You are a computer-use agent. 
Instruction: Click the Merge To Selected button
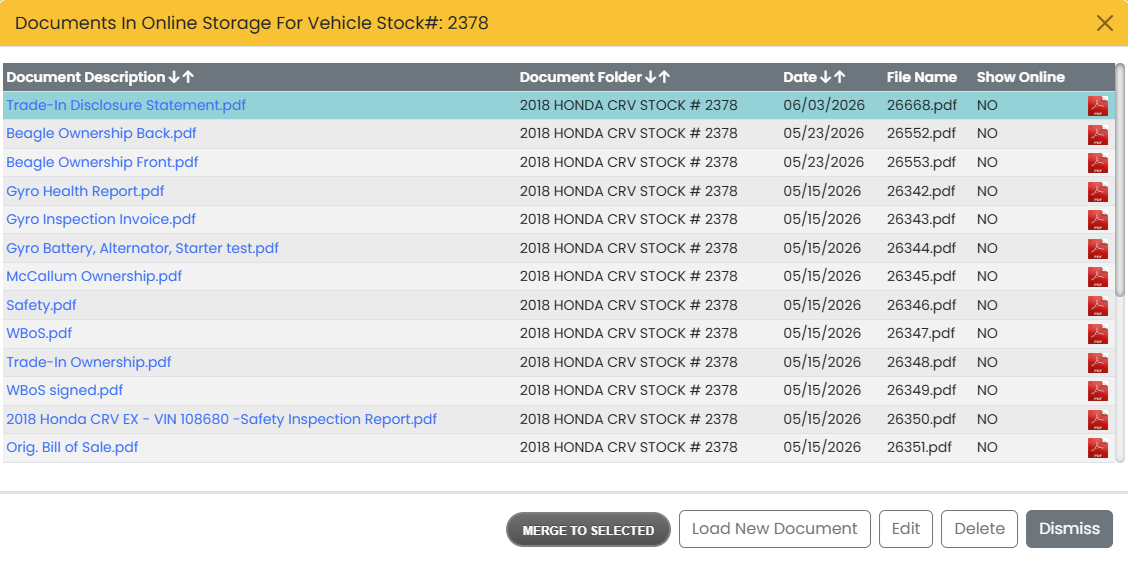tap(588, 530)
